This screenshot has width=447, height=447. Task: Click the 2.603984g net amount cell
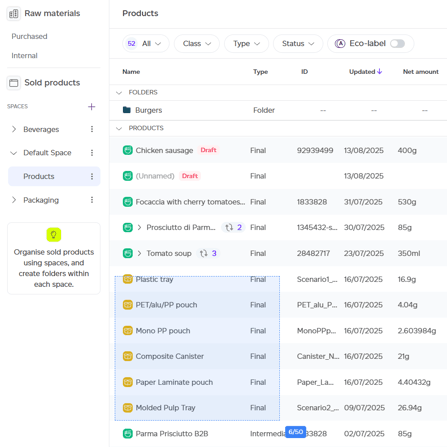tap(417, 331)
